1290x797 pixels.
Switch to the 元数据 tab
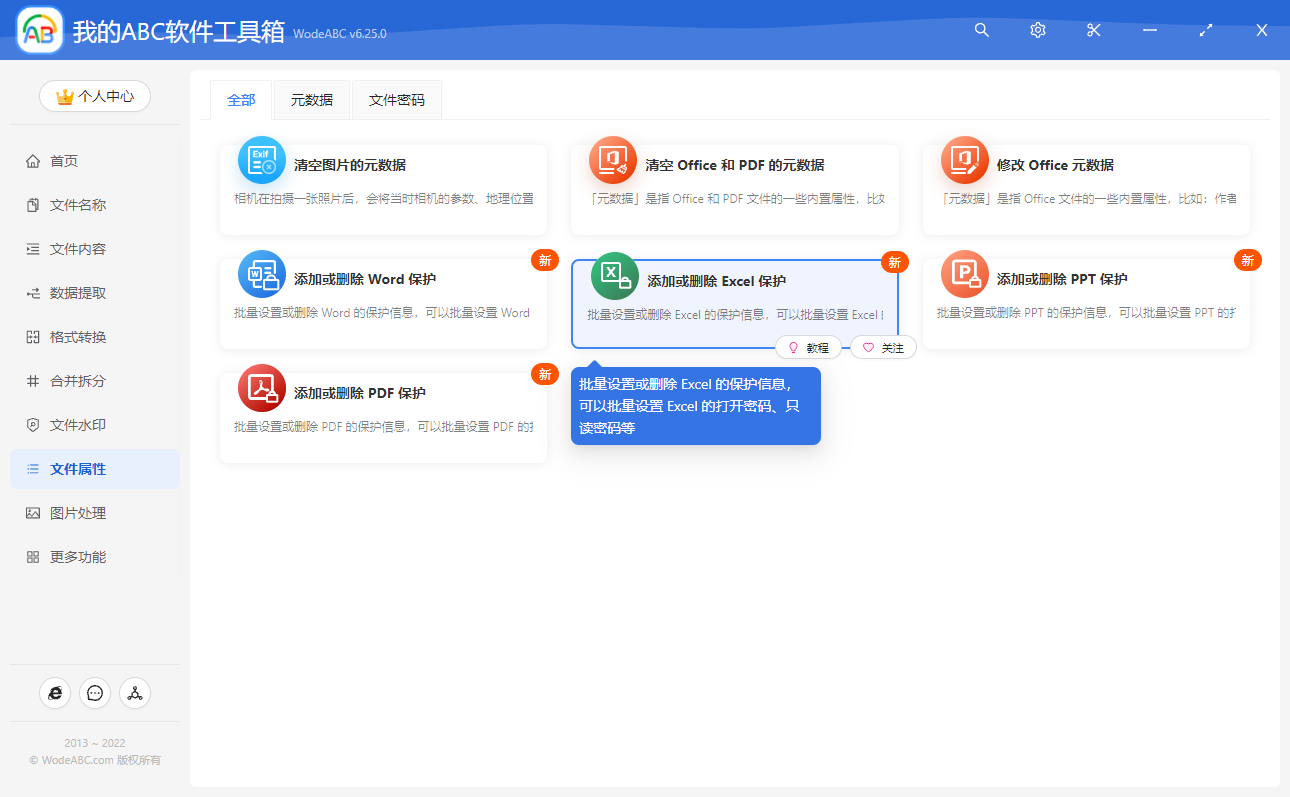point(311,100)
